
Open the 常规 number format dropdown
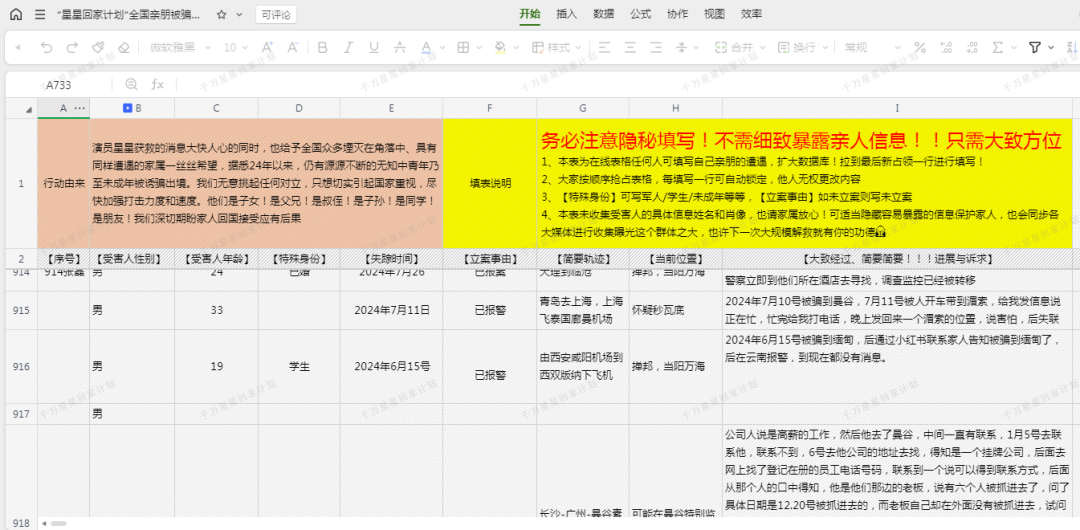[x=873, y=48]
